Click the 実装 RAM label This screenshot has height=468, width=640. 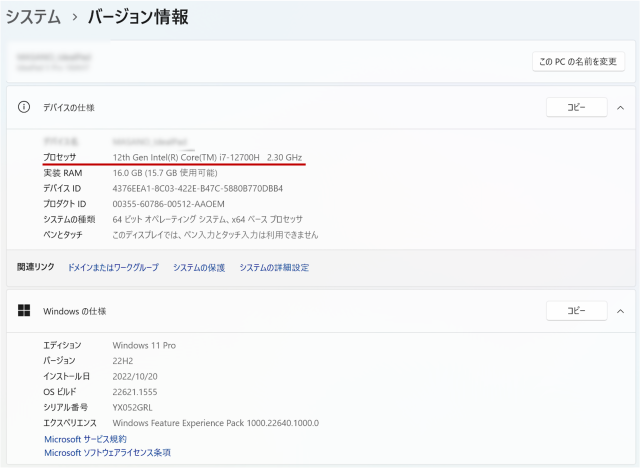point(63,173)
